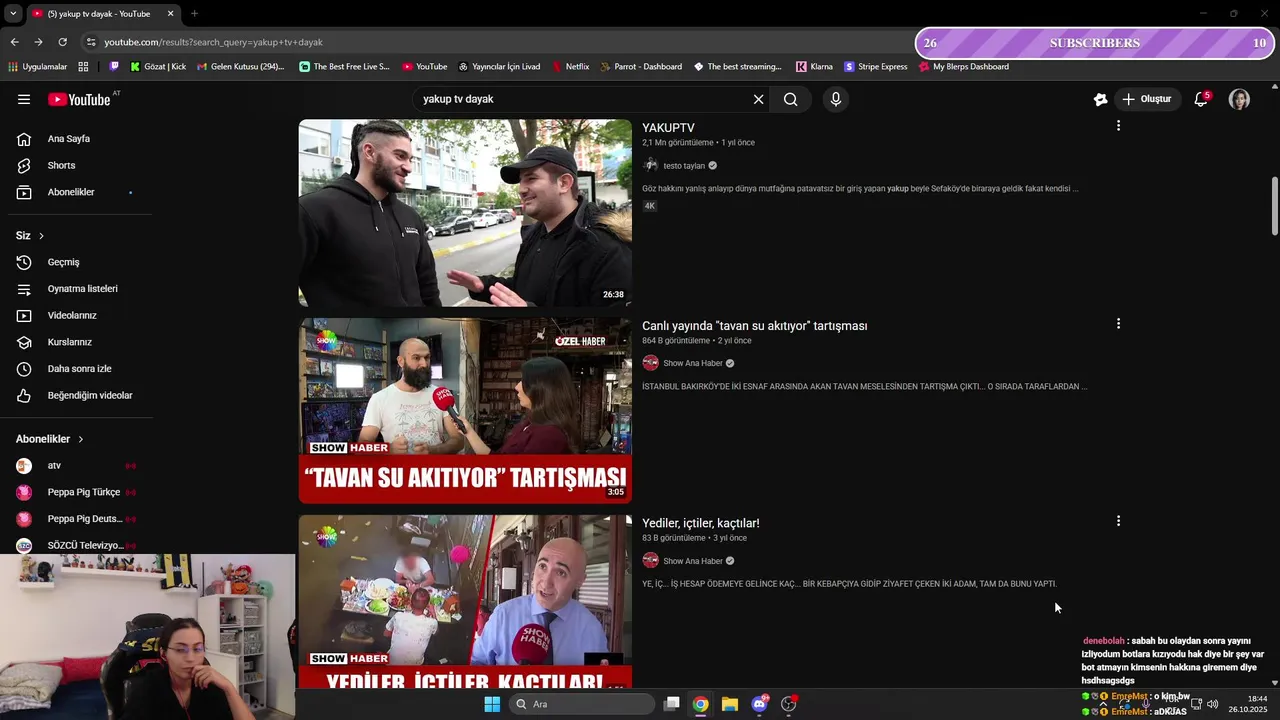Open more options for YAKUPTV video
The height and width of the screenshot is (720, 1280).
point(1118,126)
